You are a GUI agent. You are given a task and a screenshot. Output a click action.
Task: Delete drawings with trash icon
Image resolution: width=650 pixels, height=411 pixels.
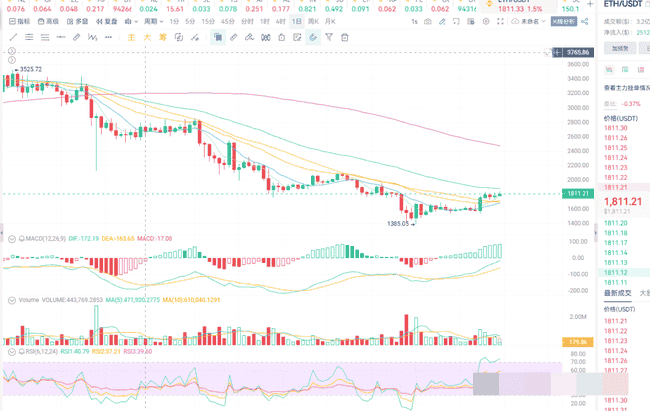coord(345,37)
